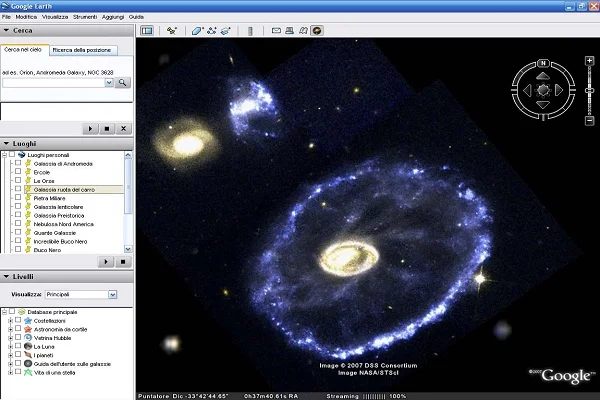This screenshot has height=400, width=600.
Task: Click the add placemark toolbar icon
Action: [172, 31]
